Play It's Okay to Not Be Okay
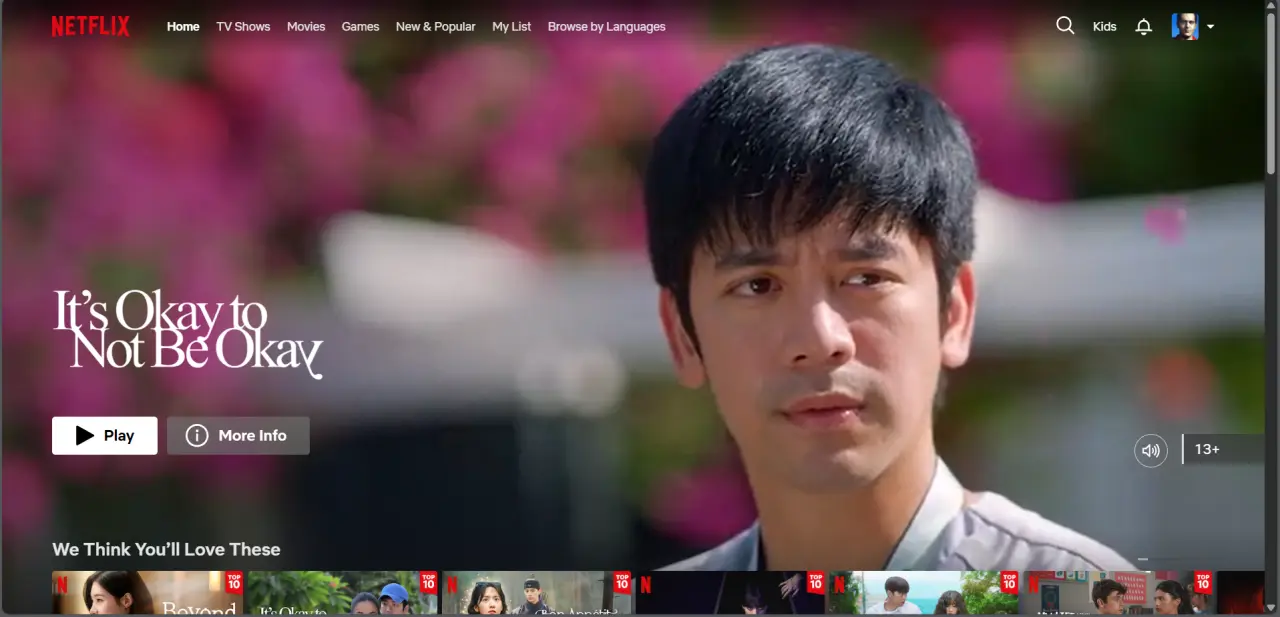This screenshot has width=1280, height=617. pyautogui.click(x=105, y=435)
